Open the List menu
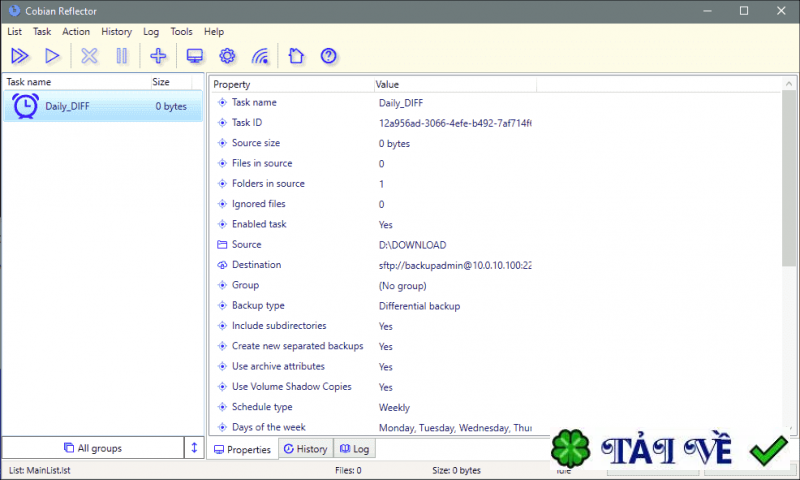Viewport: 800px width, 480px height. [14, 32]
